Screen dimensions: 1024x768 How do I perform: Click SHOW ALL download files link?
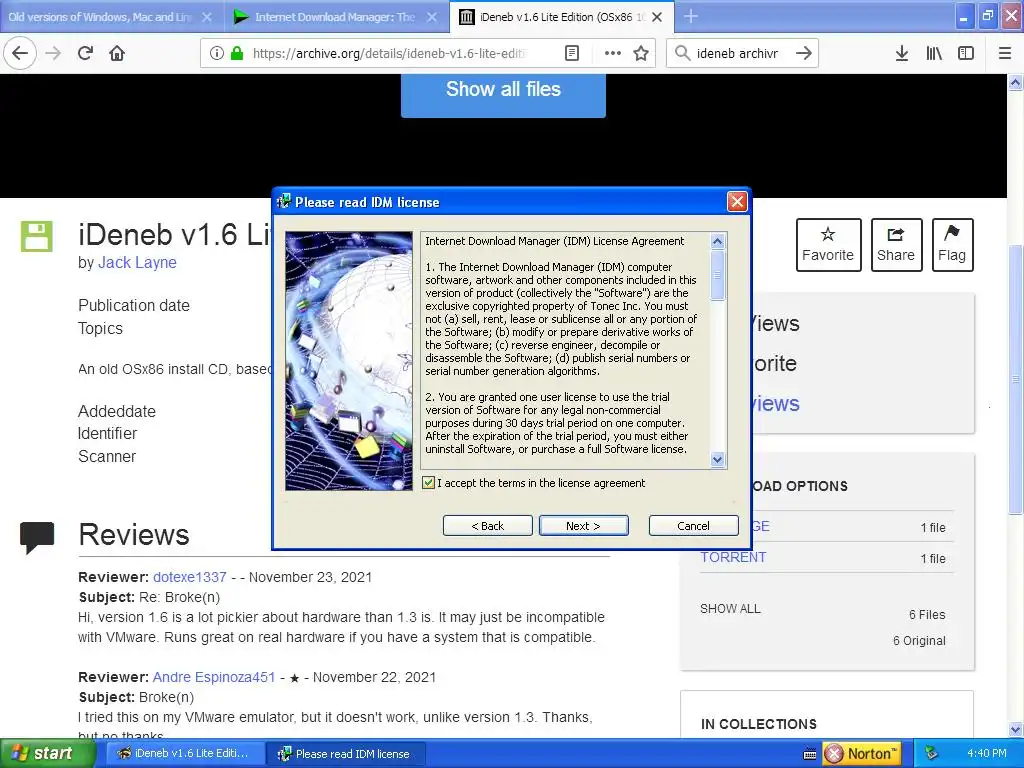[x=730, y=609]
